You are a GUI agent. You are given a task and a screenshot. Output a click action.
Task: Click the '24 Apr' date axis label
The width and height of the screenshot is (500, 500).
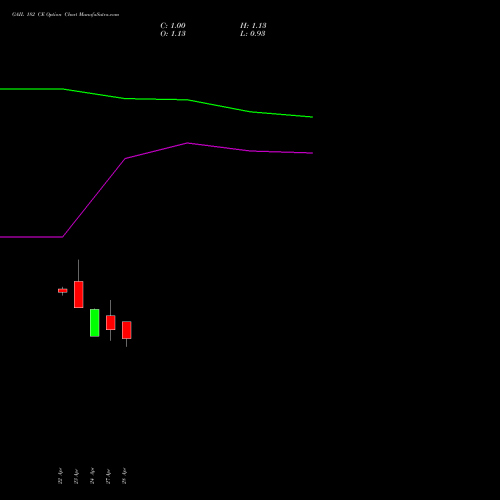click(x=92, y=476)
